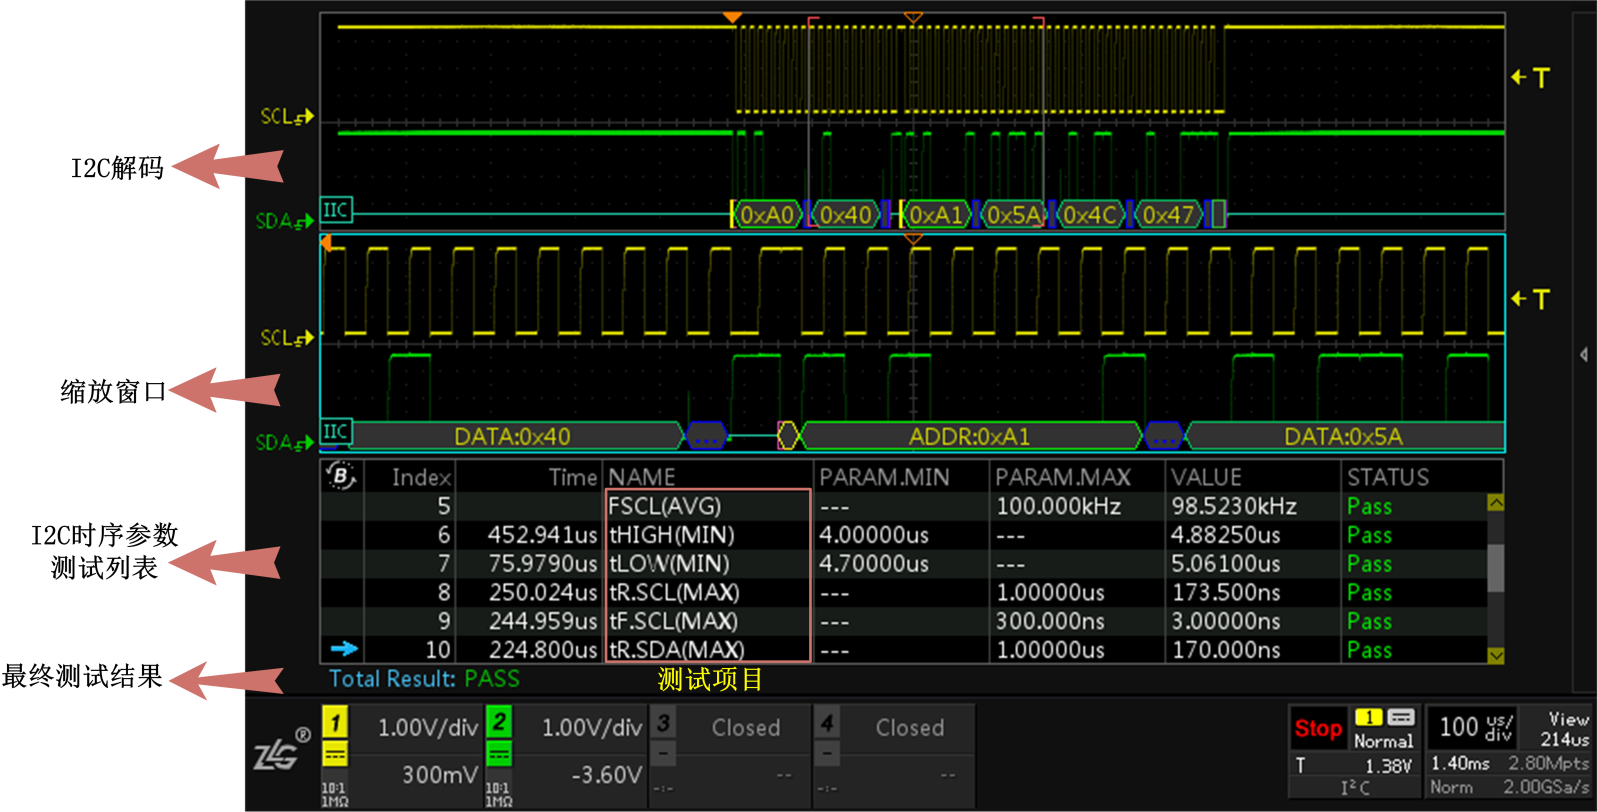Click the 98.5230kHz value cell

point(1234,506)
